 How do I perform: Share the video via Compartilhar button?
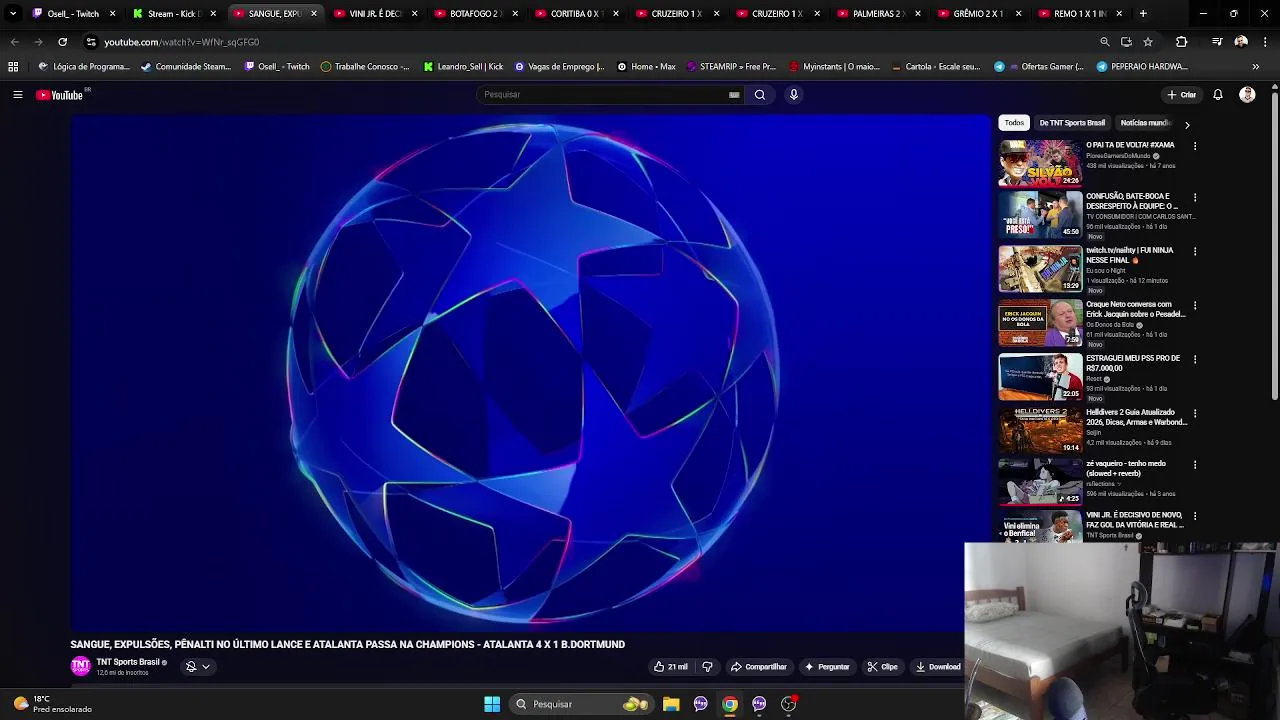758,667
